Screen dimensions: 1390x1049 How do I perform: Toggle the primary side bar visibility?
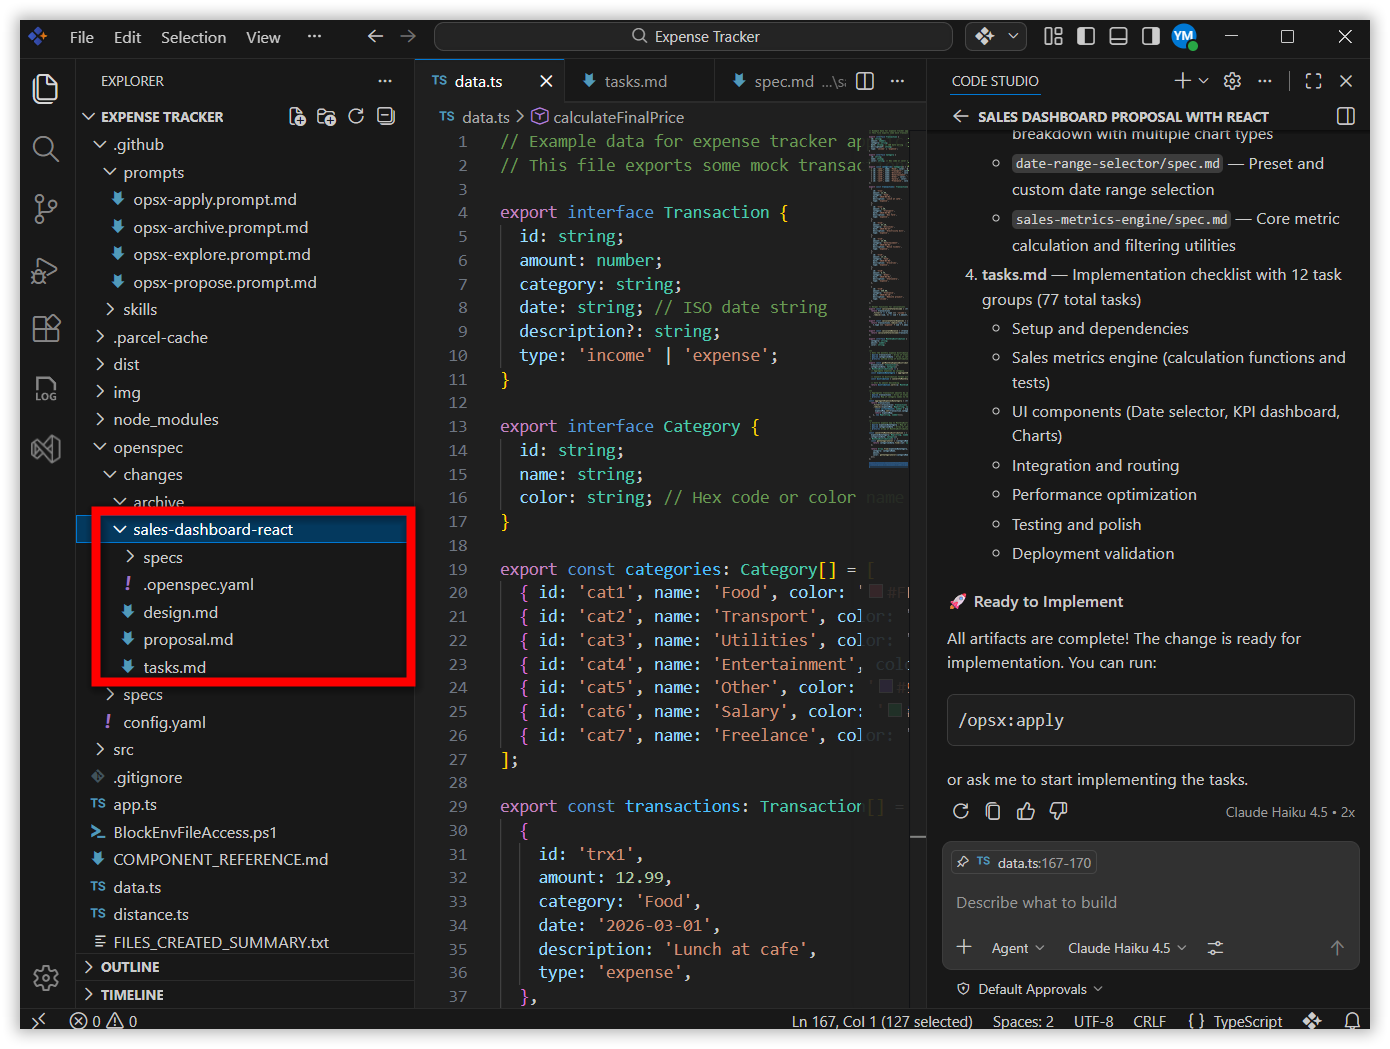[1086, 36]
